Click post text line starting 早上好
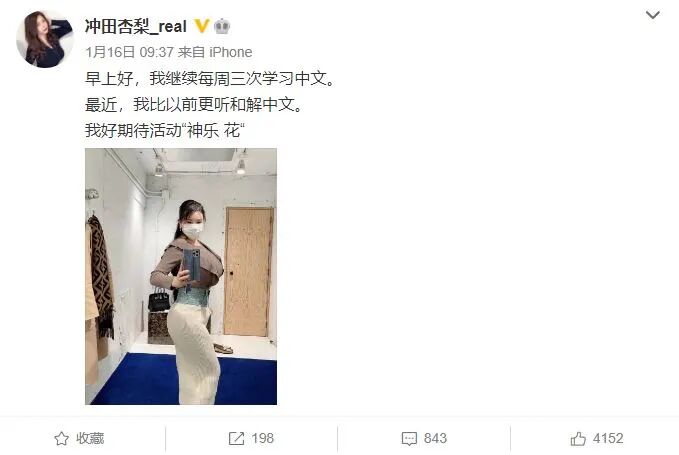This screenshot has width=679, height=455. click(210, 79)
